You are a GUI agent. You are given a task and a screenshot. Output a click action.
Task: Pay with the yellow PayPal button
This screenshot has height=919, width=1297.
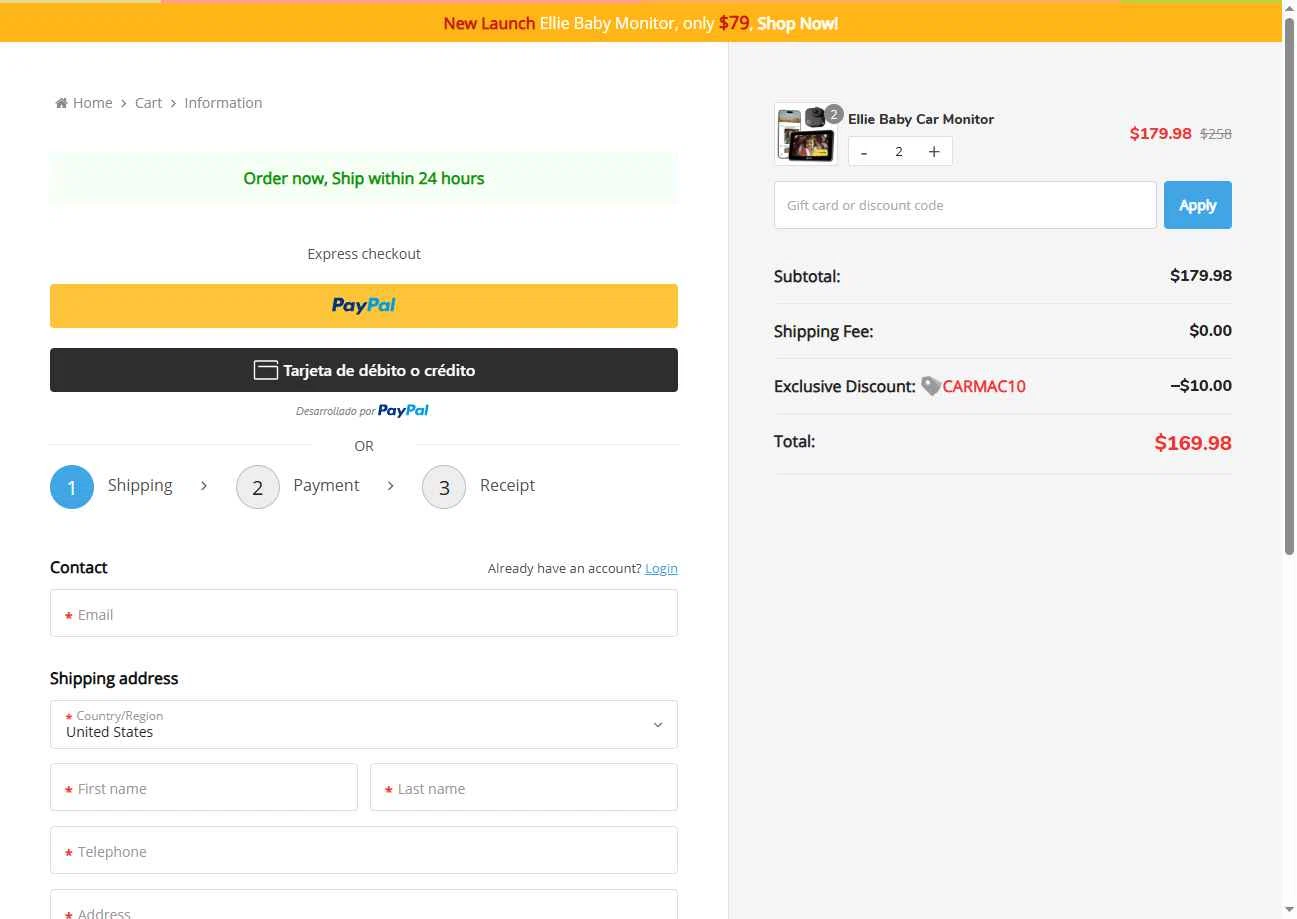(x=364, y=306)
